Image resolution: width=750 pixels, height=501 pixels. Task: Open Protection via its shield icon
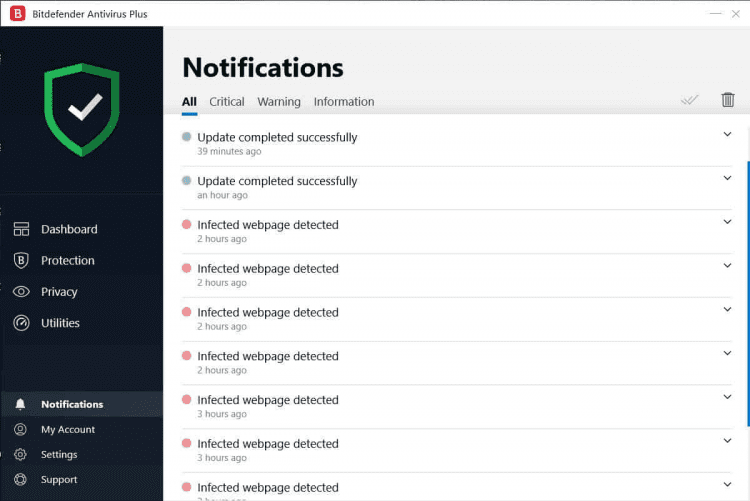[x=21, y=260]
